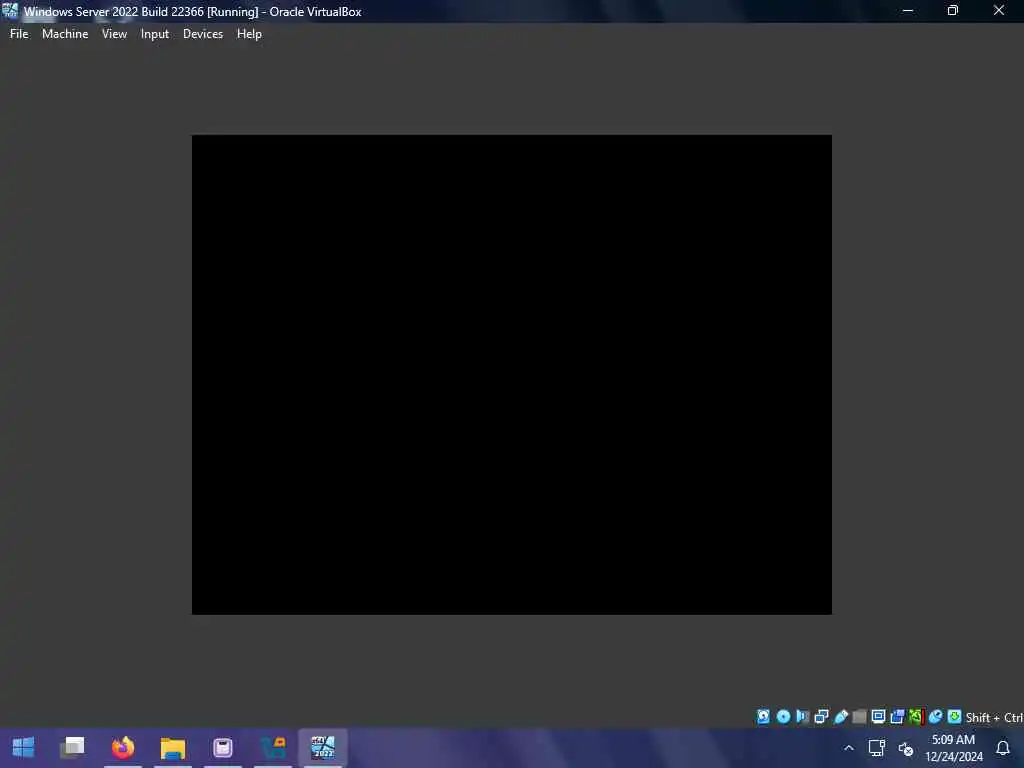The width and height of the screenshot is (1024, 768).
Task: Click the USB devices status icon
Action: pos(840,716)
